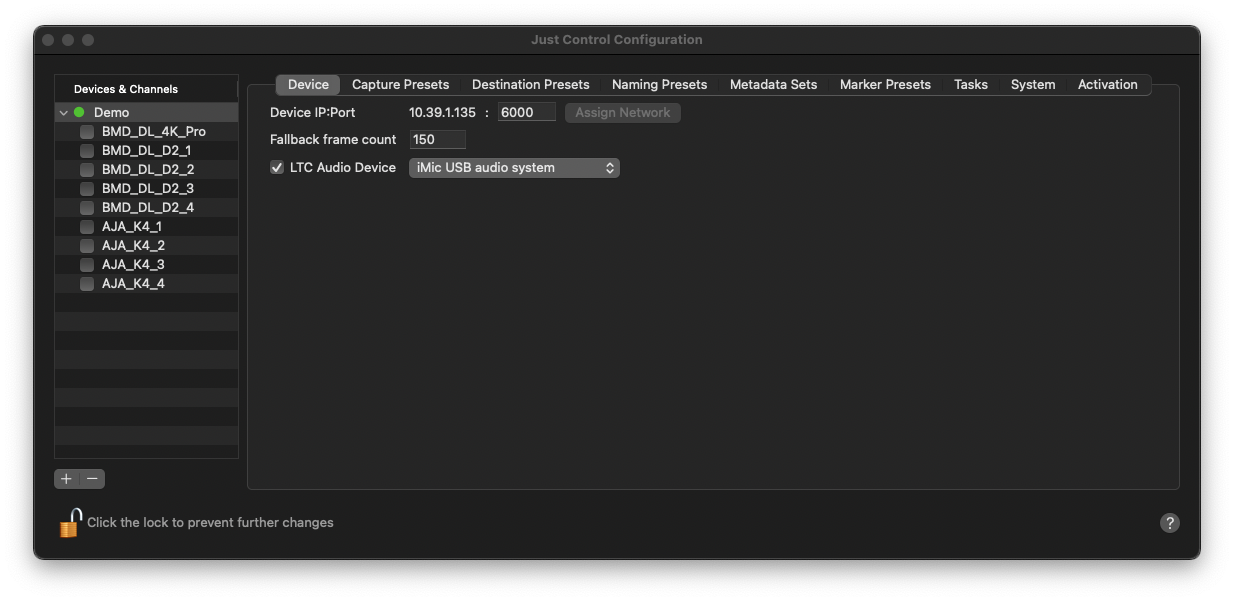Click the port field showing 6000
Screen dimensions: 1234x601
pyautogui.click(x=527, y=113)
